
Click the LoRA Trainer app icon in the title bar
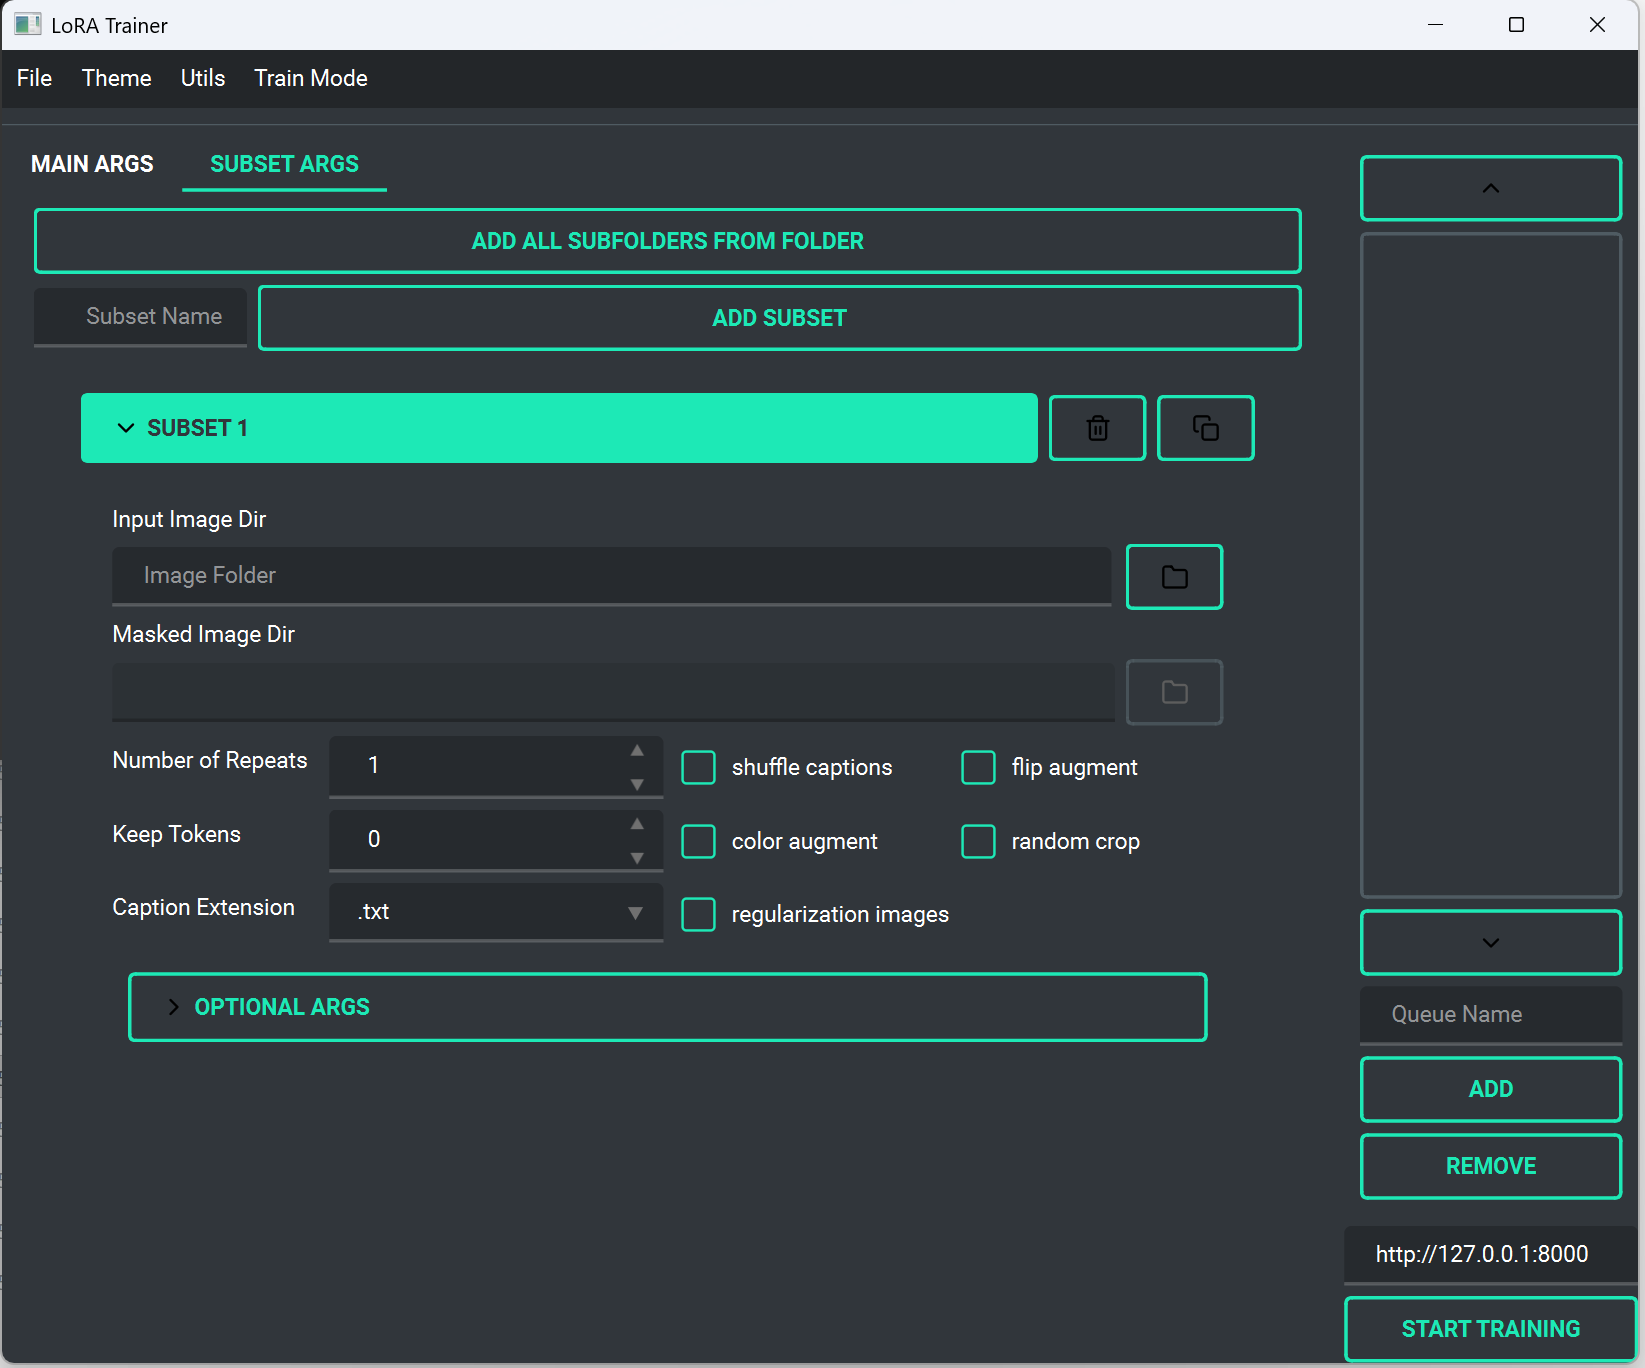28,25
